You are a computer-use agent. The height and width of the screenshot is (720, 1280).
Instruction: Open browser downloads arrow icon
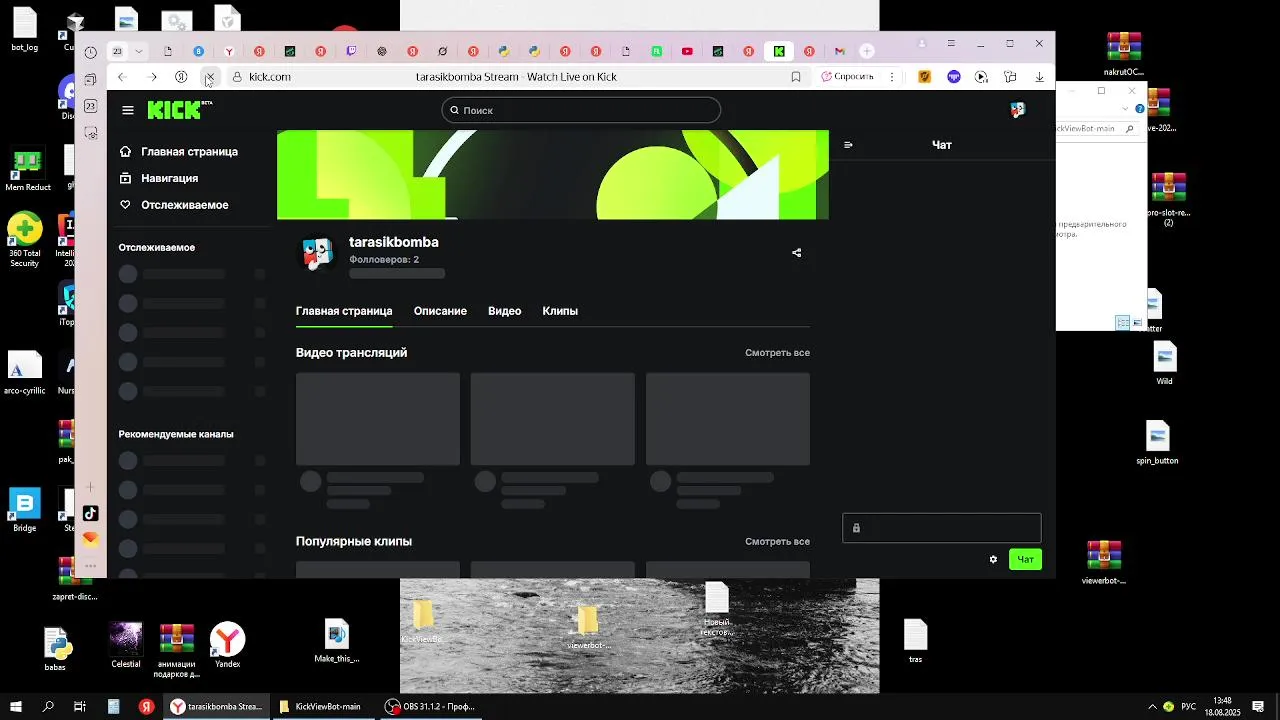[1040, 77]
